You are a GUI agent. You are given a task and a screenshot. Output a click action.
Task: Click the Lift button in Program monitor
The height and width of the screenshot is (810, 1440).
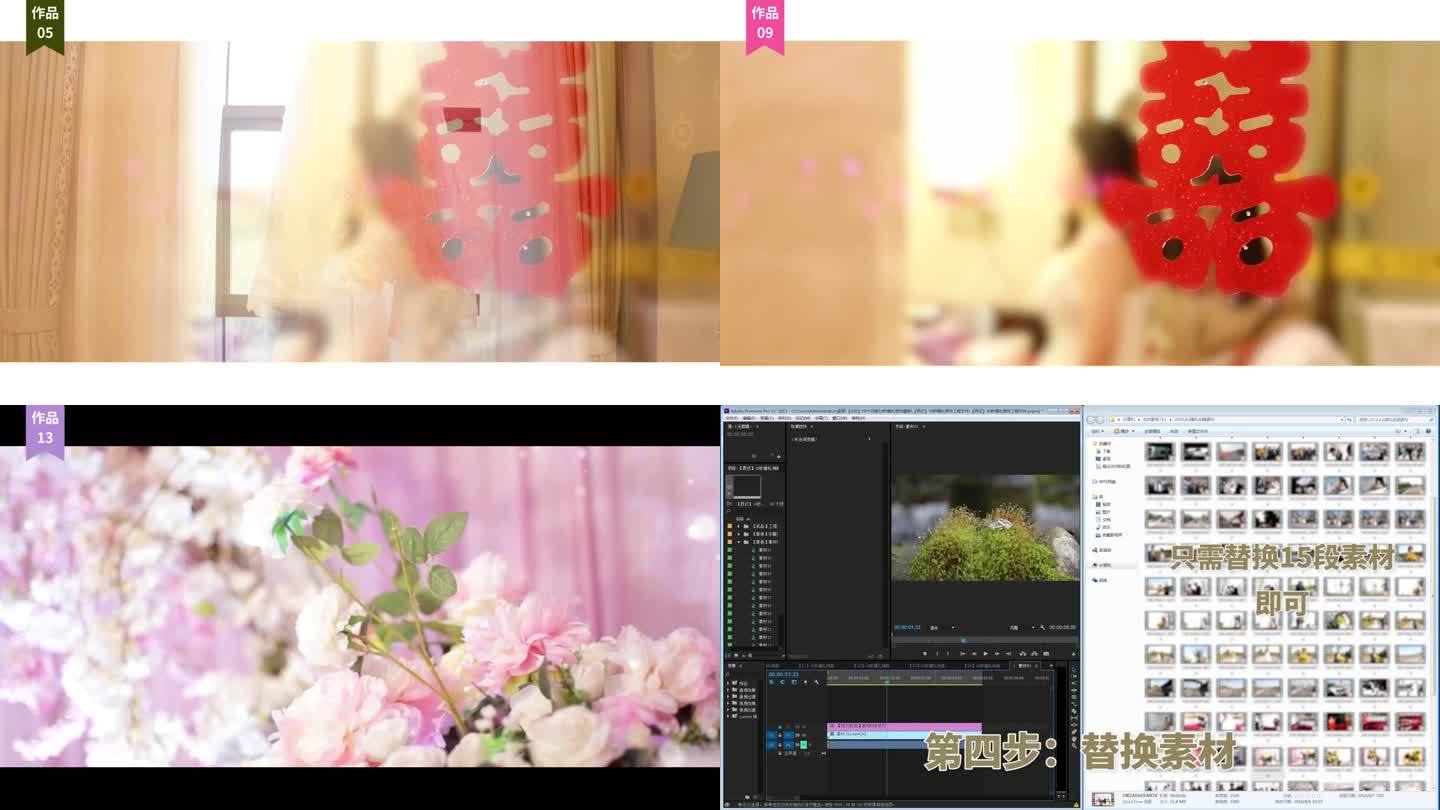1023,654
